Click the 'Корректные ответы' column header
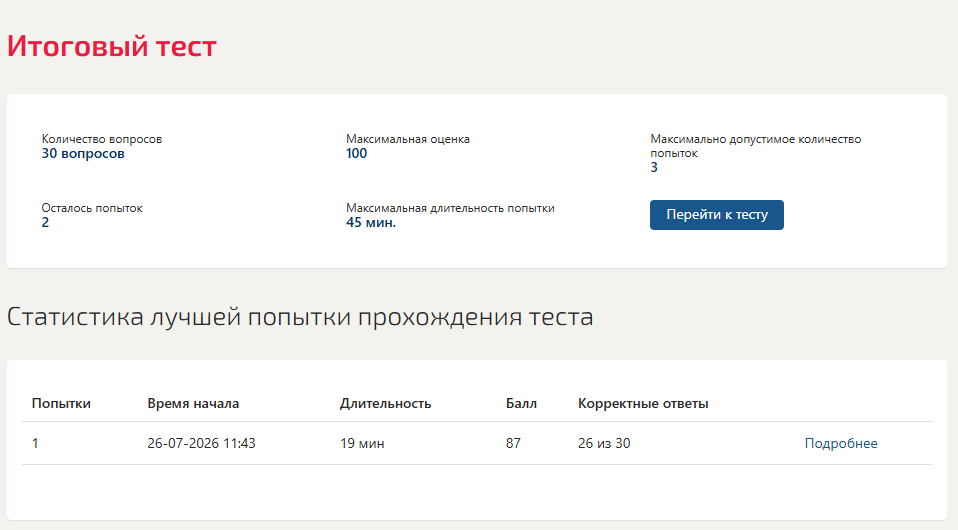Viewport: 958px width, 530px height. tap(643, 403)
